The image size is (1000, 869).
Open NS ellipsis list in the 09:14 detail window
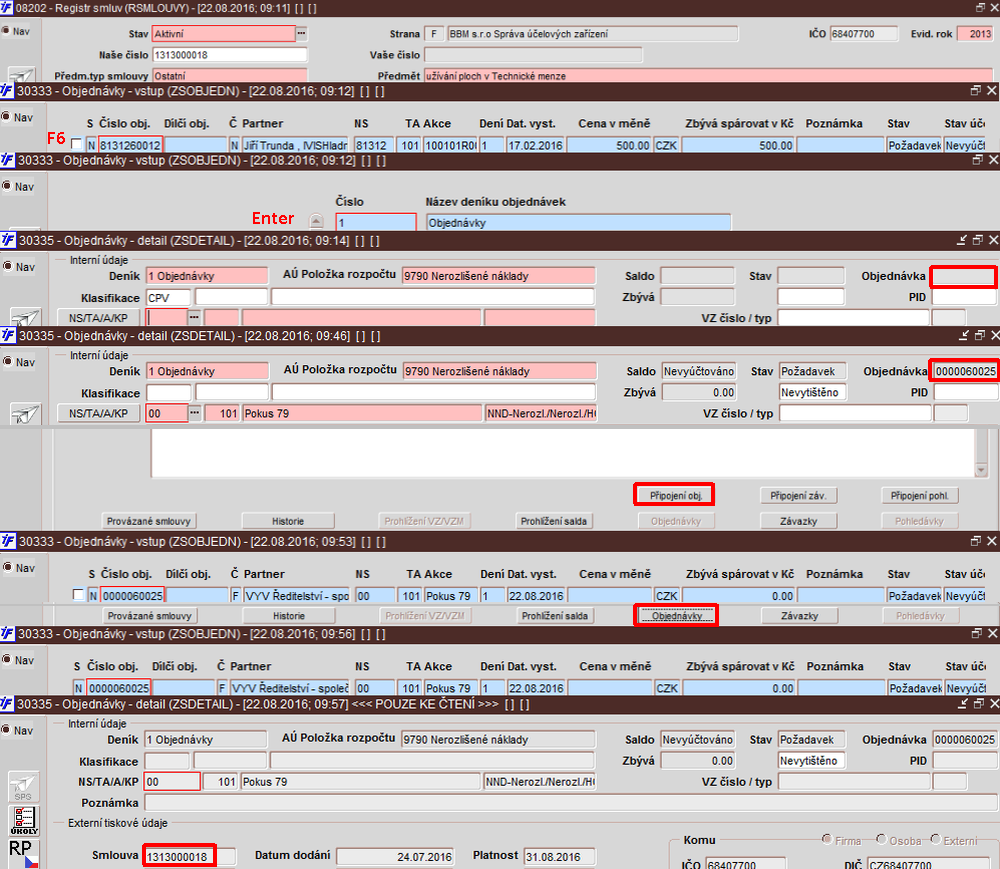(195, 317)
